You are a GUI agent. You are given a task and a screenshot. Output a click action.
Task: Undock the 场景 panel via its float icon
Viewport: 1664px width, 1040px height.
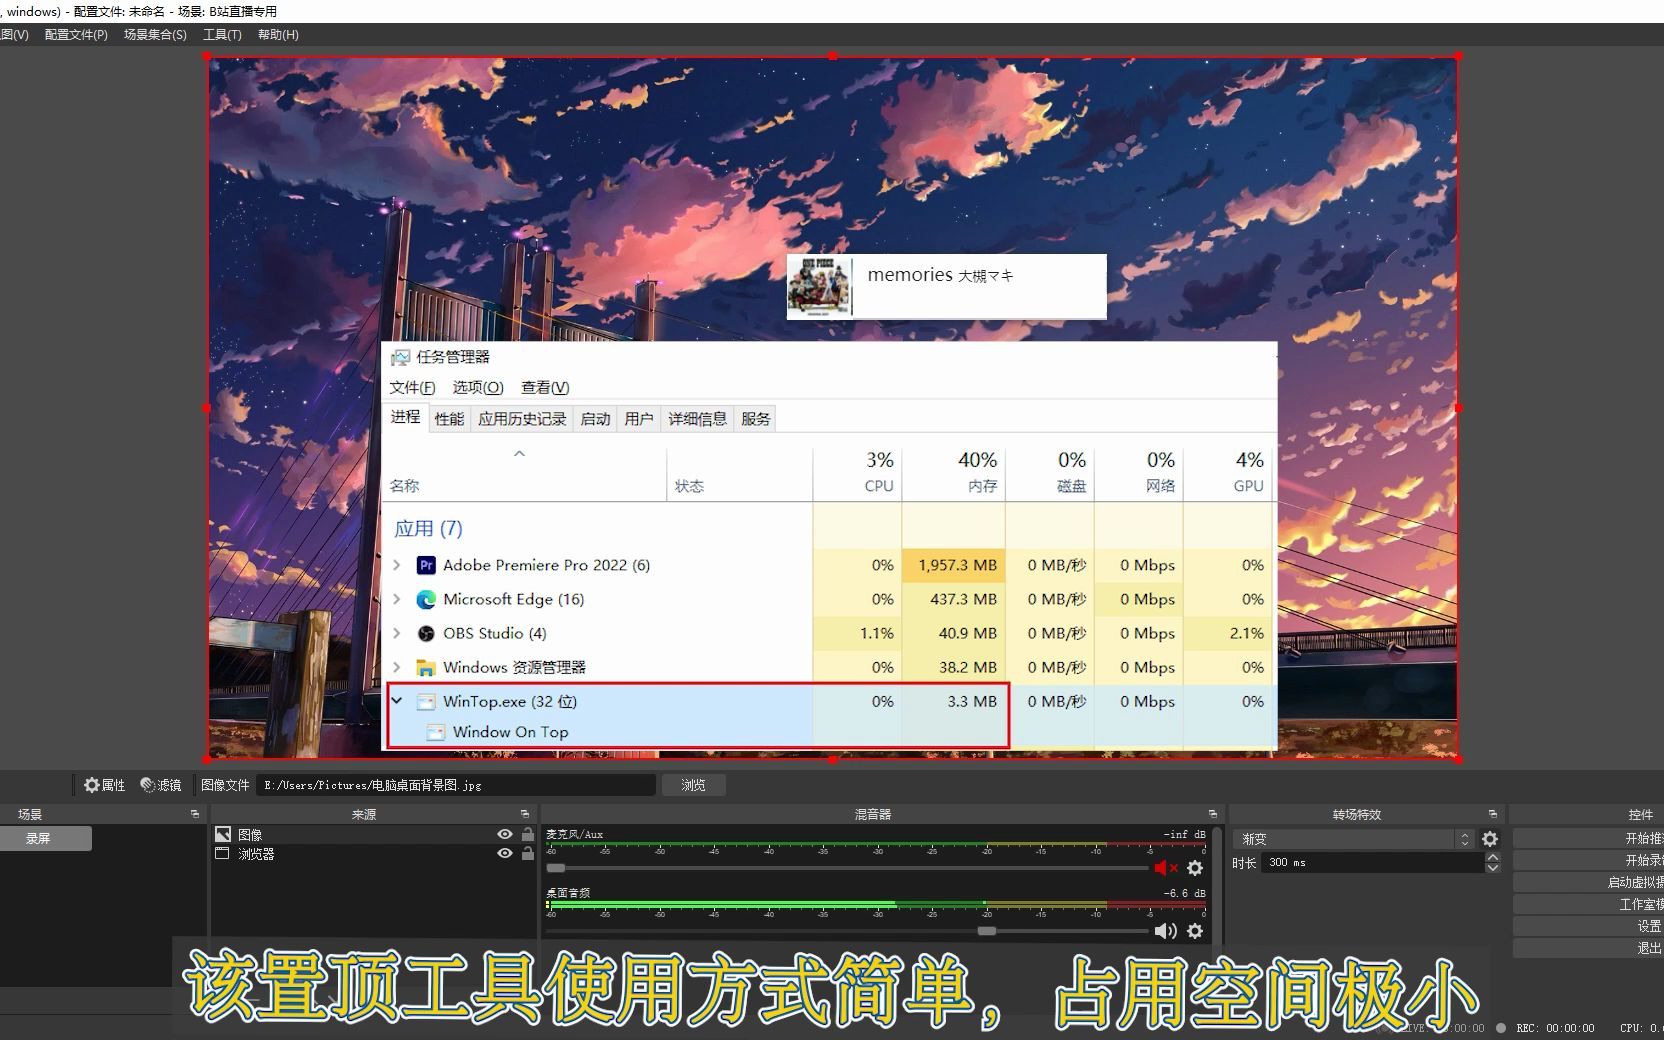195,814
